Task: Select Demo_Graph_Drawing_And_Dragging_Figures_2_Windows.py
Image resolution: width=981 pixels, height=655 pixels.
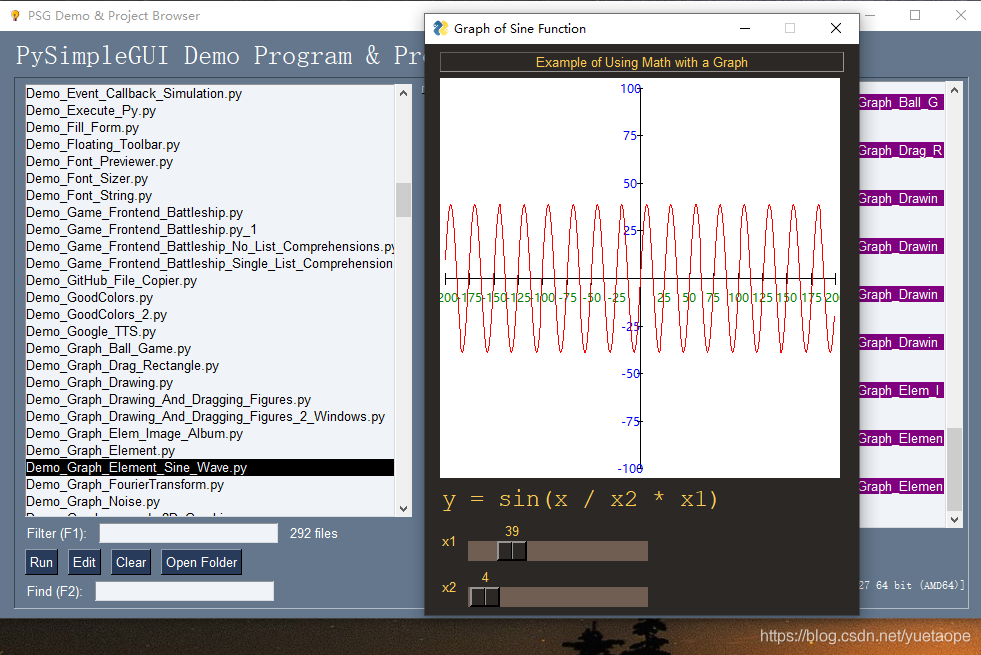Action: point(210,417)
